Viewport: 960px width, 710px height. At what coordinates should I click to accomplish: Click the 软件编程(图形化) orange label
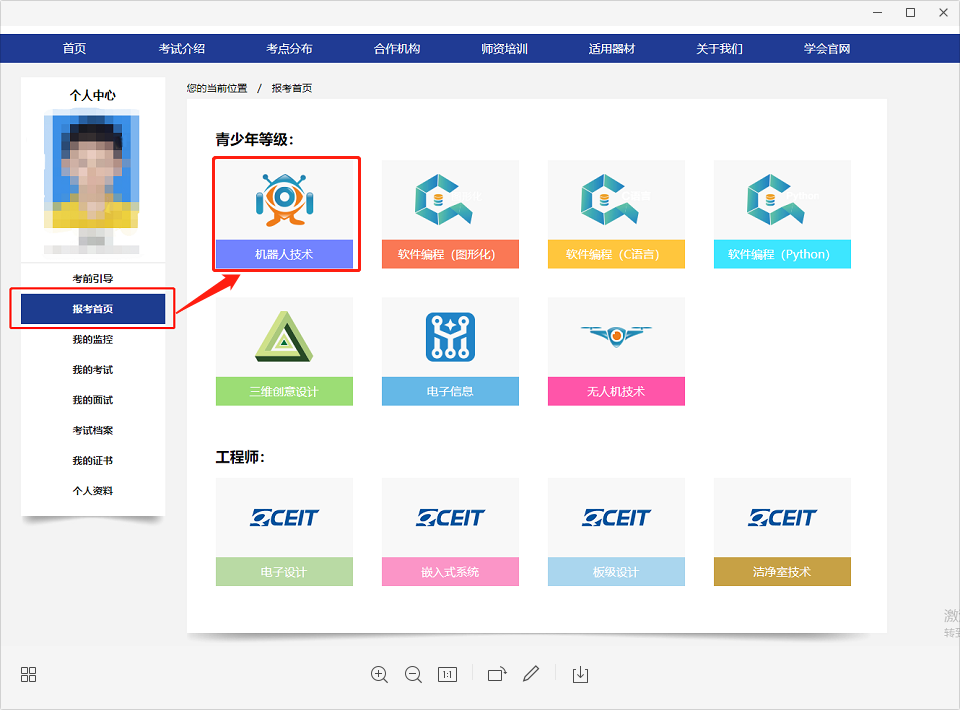click(450, 254)
